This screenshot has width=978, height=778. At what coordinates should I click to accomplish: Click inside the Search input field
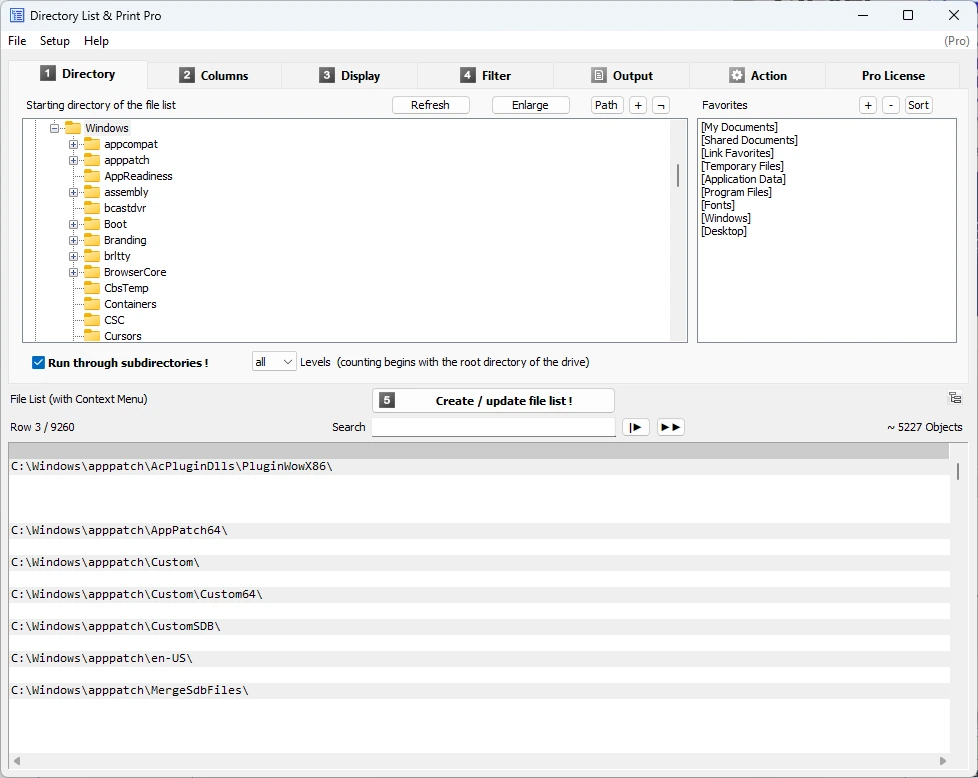pyautogui.click(x=493, y=427)
